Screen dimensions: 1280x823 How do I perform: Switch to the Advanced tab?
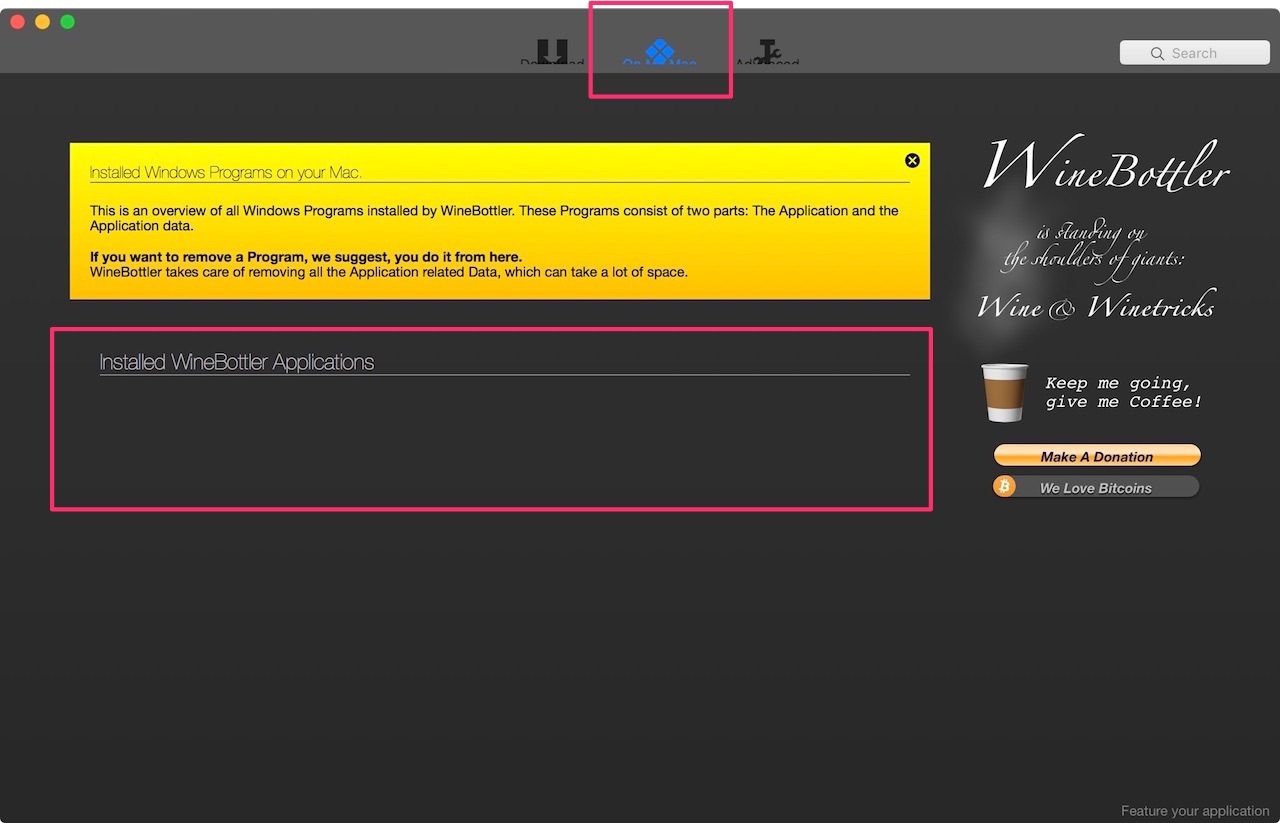pos(767,54)
